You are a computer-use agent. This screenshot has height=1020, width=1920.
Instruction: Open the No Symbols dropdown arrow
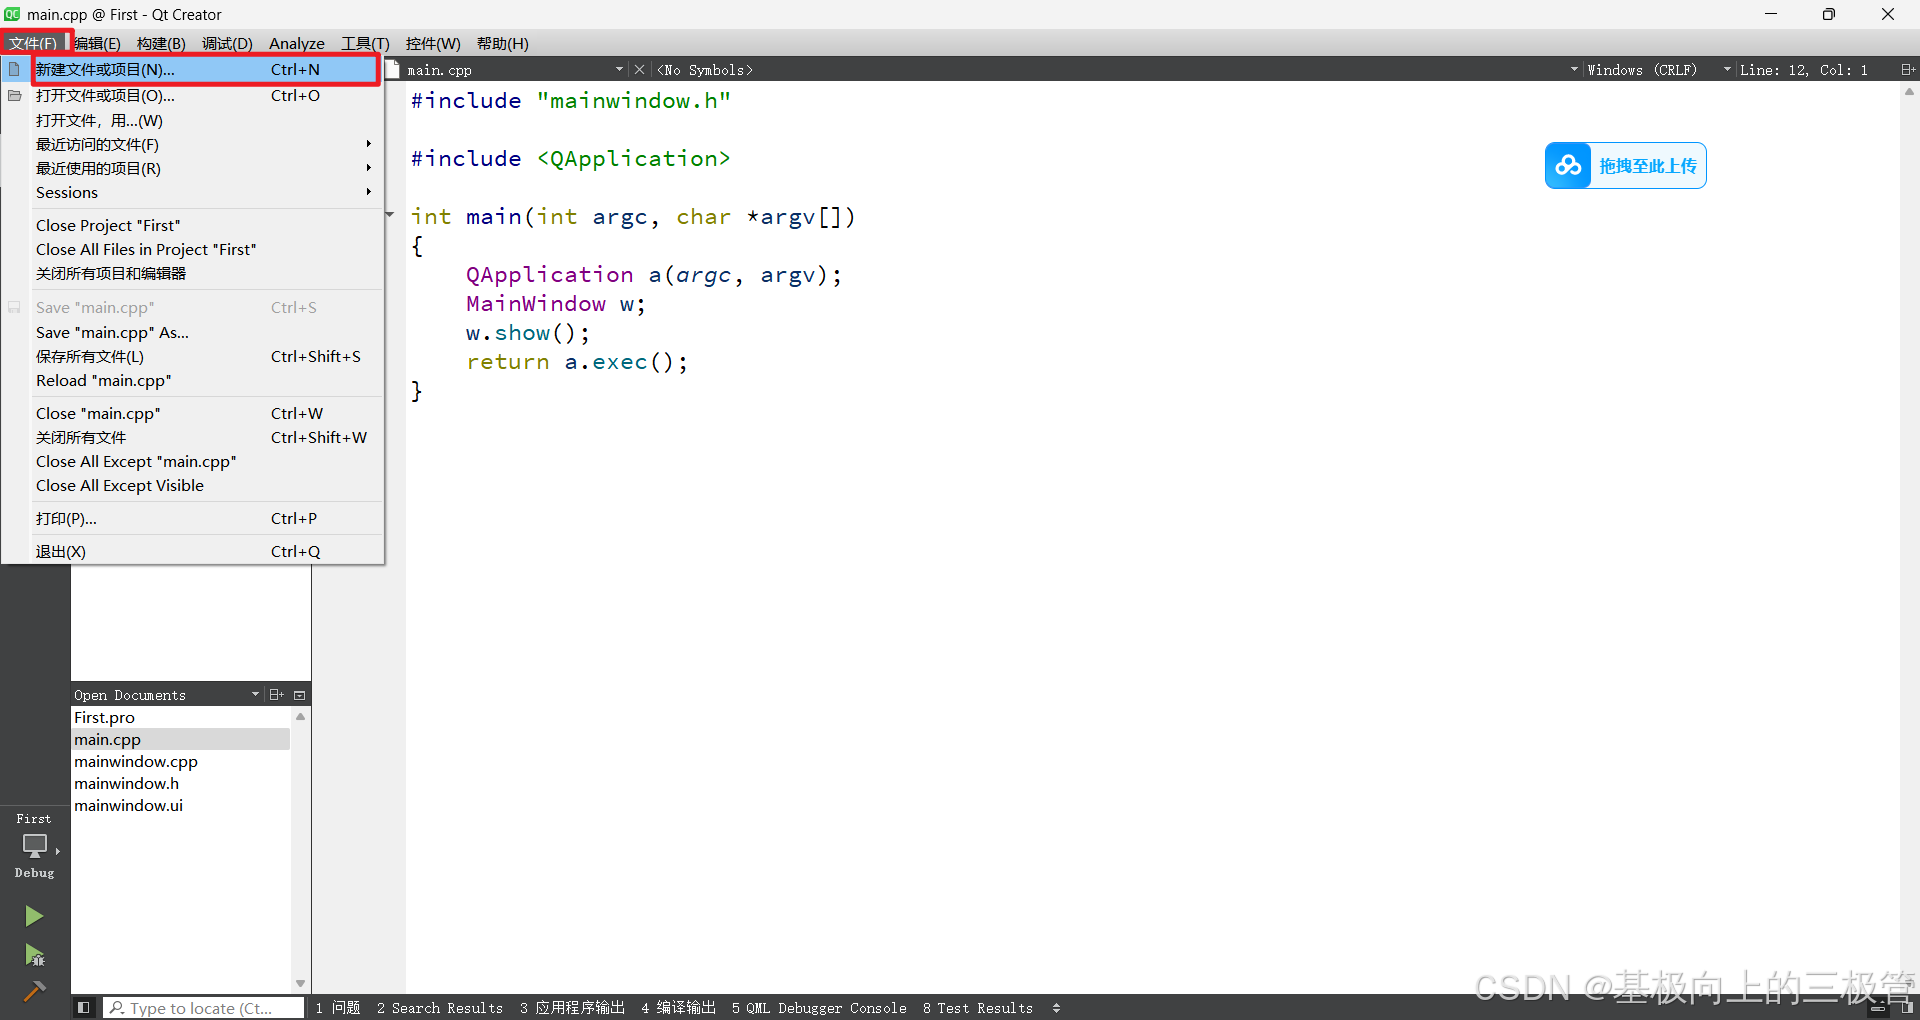1574,70
